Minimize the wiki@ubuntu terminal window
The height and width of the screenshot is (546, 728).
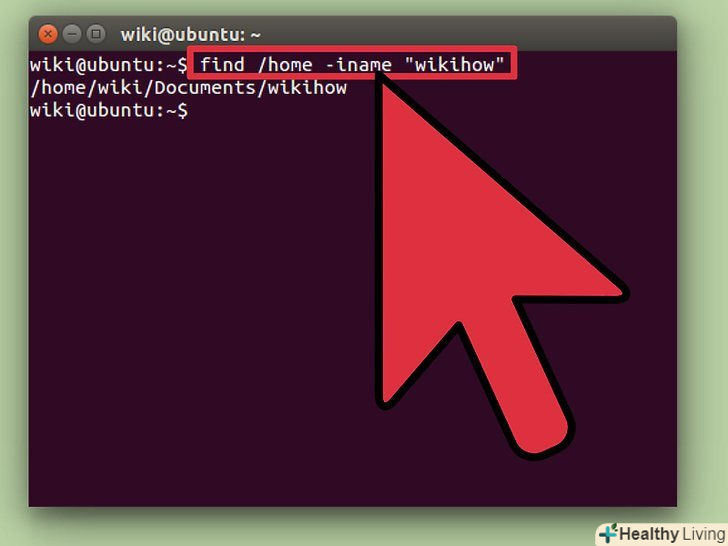click(72, 34)
